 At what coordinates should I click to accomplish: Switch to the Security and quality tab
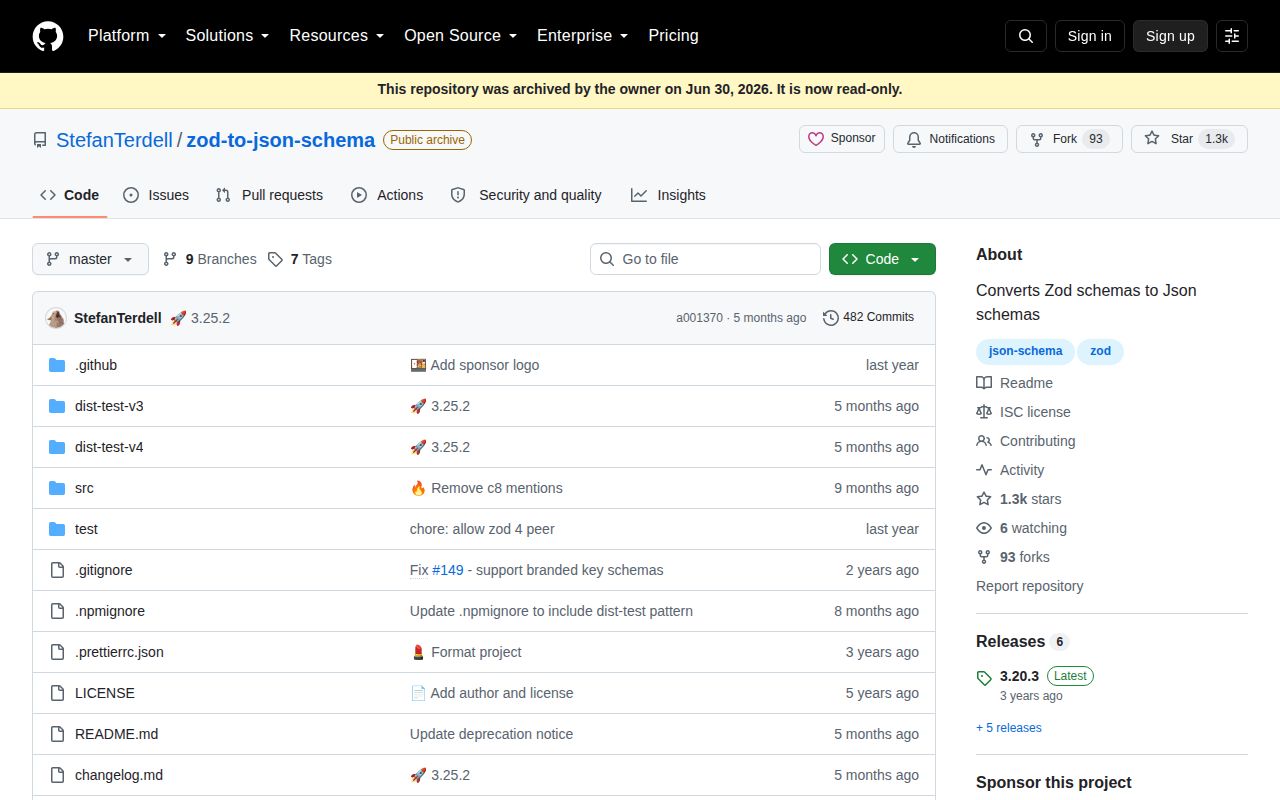[x=526, y=195]
